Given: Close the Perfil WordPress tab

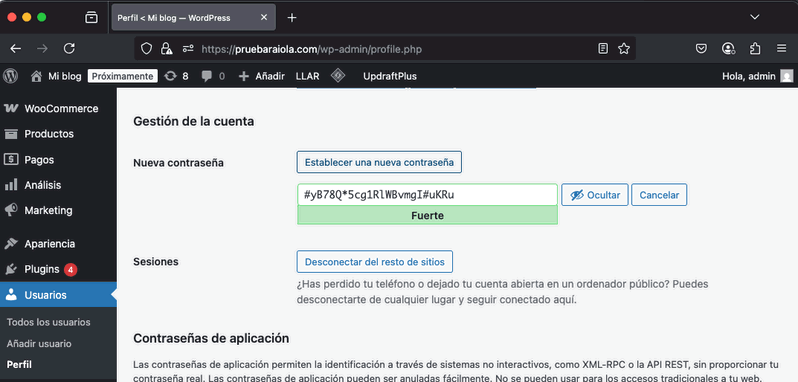Looking at the screenshot, I should (264, 17).
